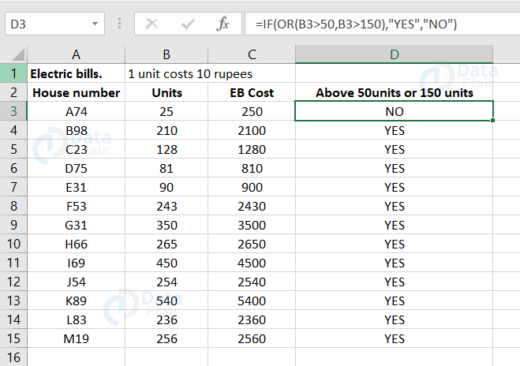This screenshot has height=366, width=520.
Task: Select house number cell B98
Action: point(76,130)
